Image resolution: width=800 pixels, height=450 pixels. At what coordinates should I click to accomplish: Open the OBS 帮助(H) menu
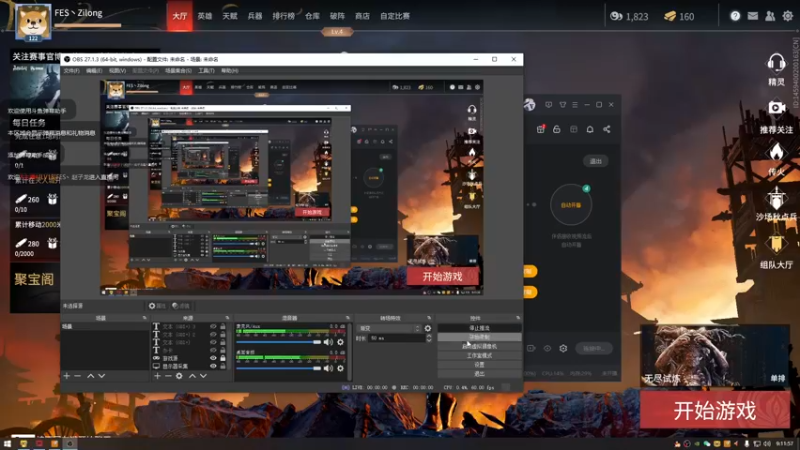230,71
